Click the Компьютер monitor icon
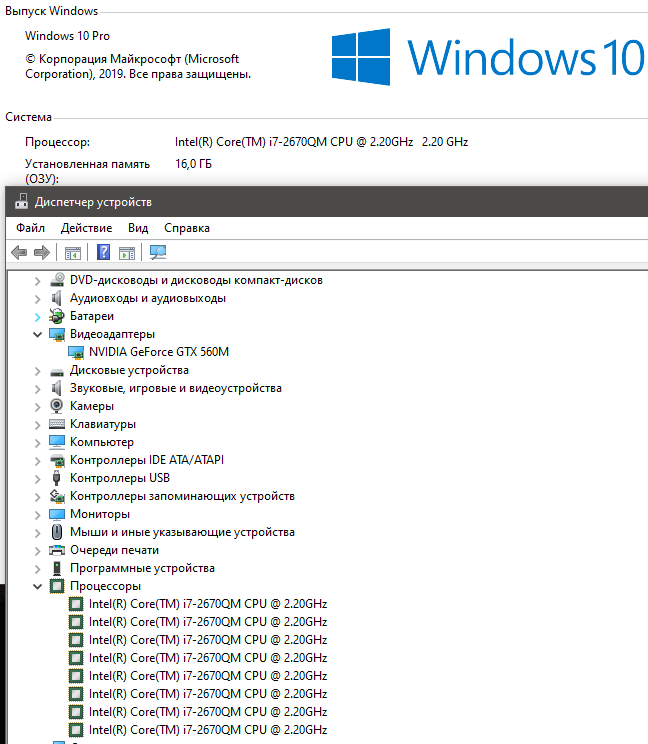Image resolution: width=648 pixels, height=744 pixels. point(57,442)
